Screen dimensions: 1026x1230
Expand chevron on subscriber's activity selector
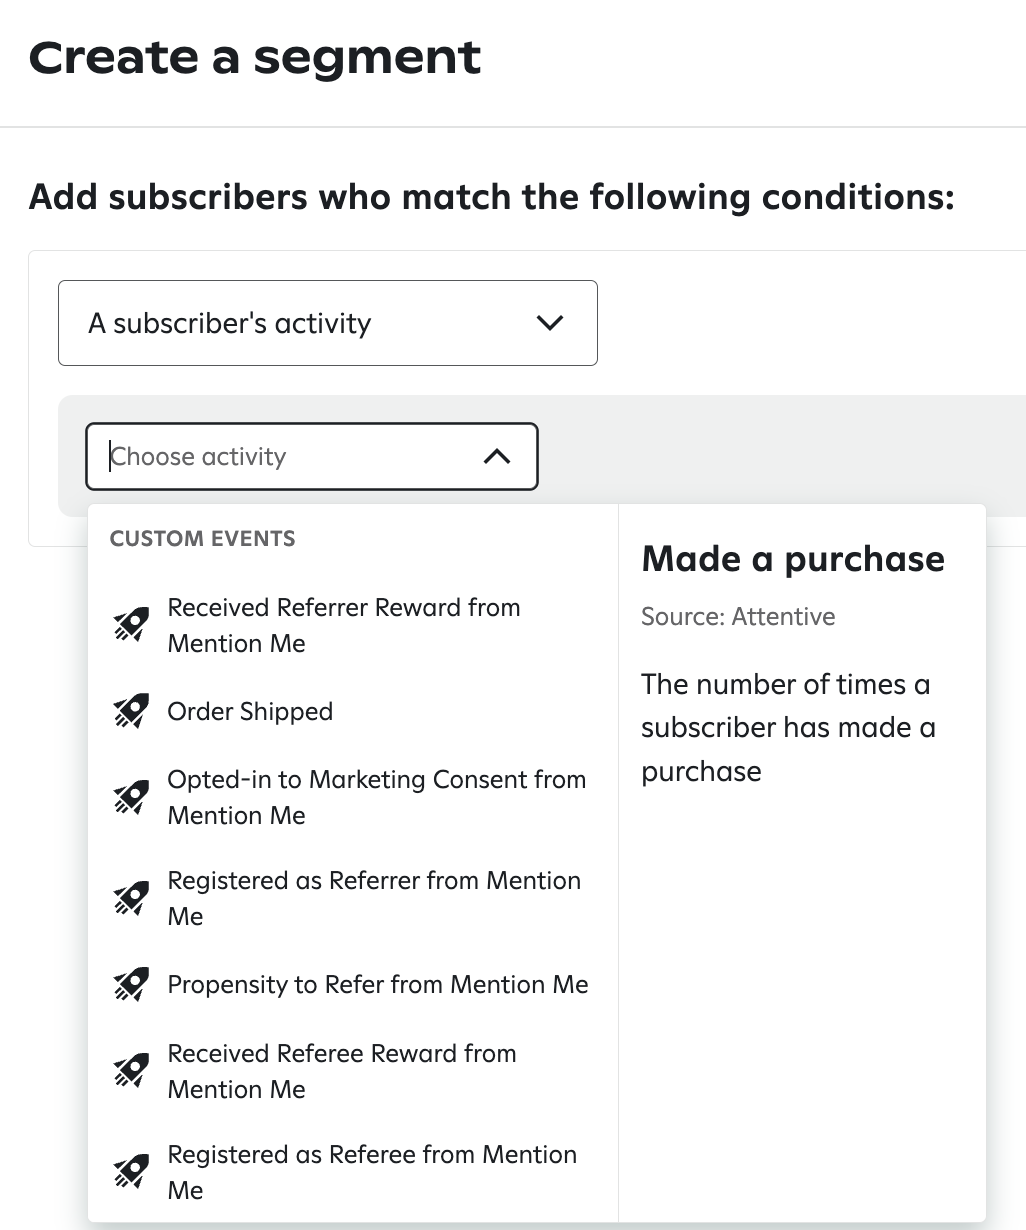[550, 323]
